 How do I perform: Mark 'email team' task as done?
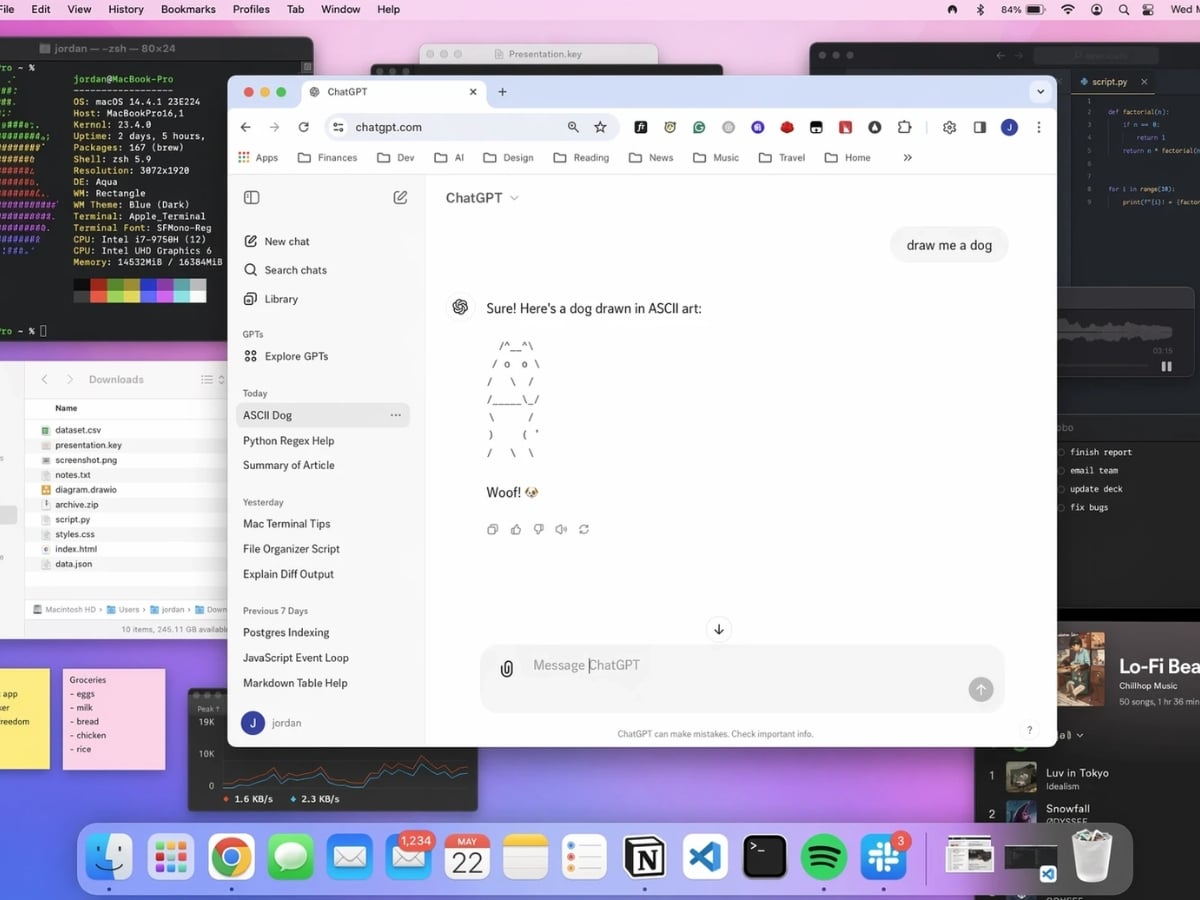coord(1061,470)
